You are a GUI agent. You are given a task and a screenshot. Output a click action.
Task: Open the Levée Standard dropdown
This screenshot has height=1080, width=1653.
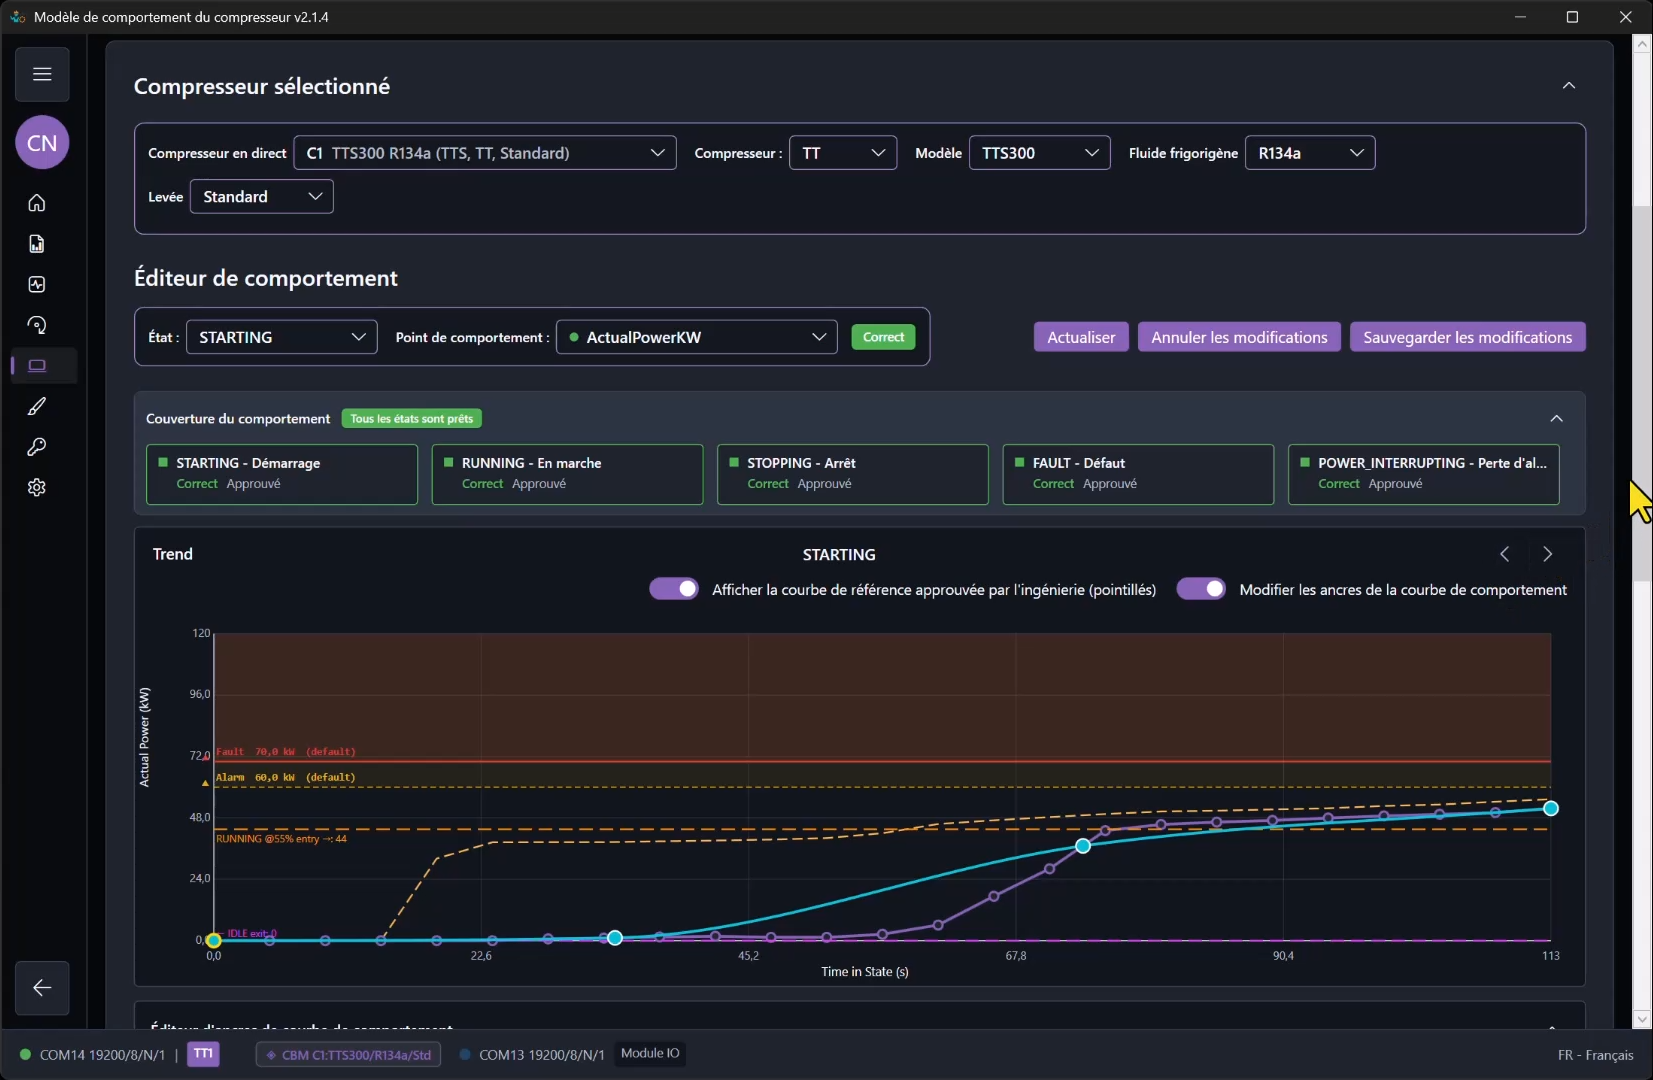pyautogui.click(x=262, y=197)
